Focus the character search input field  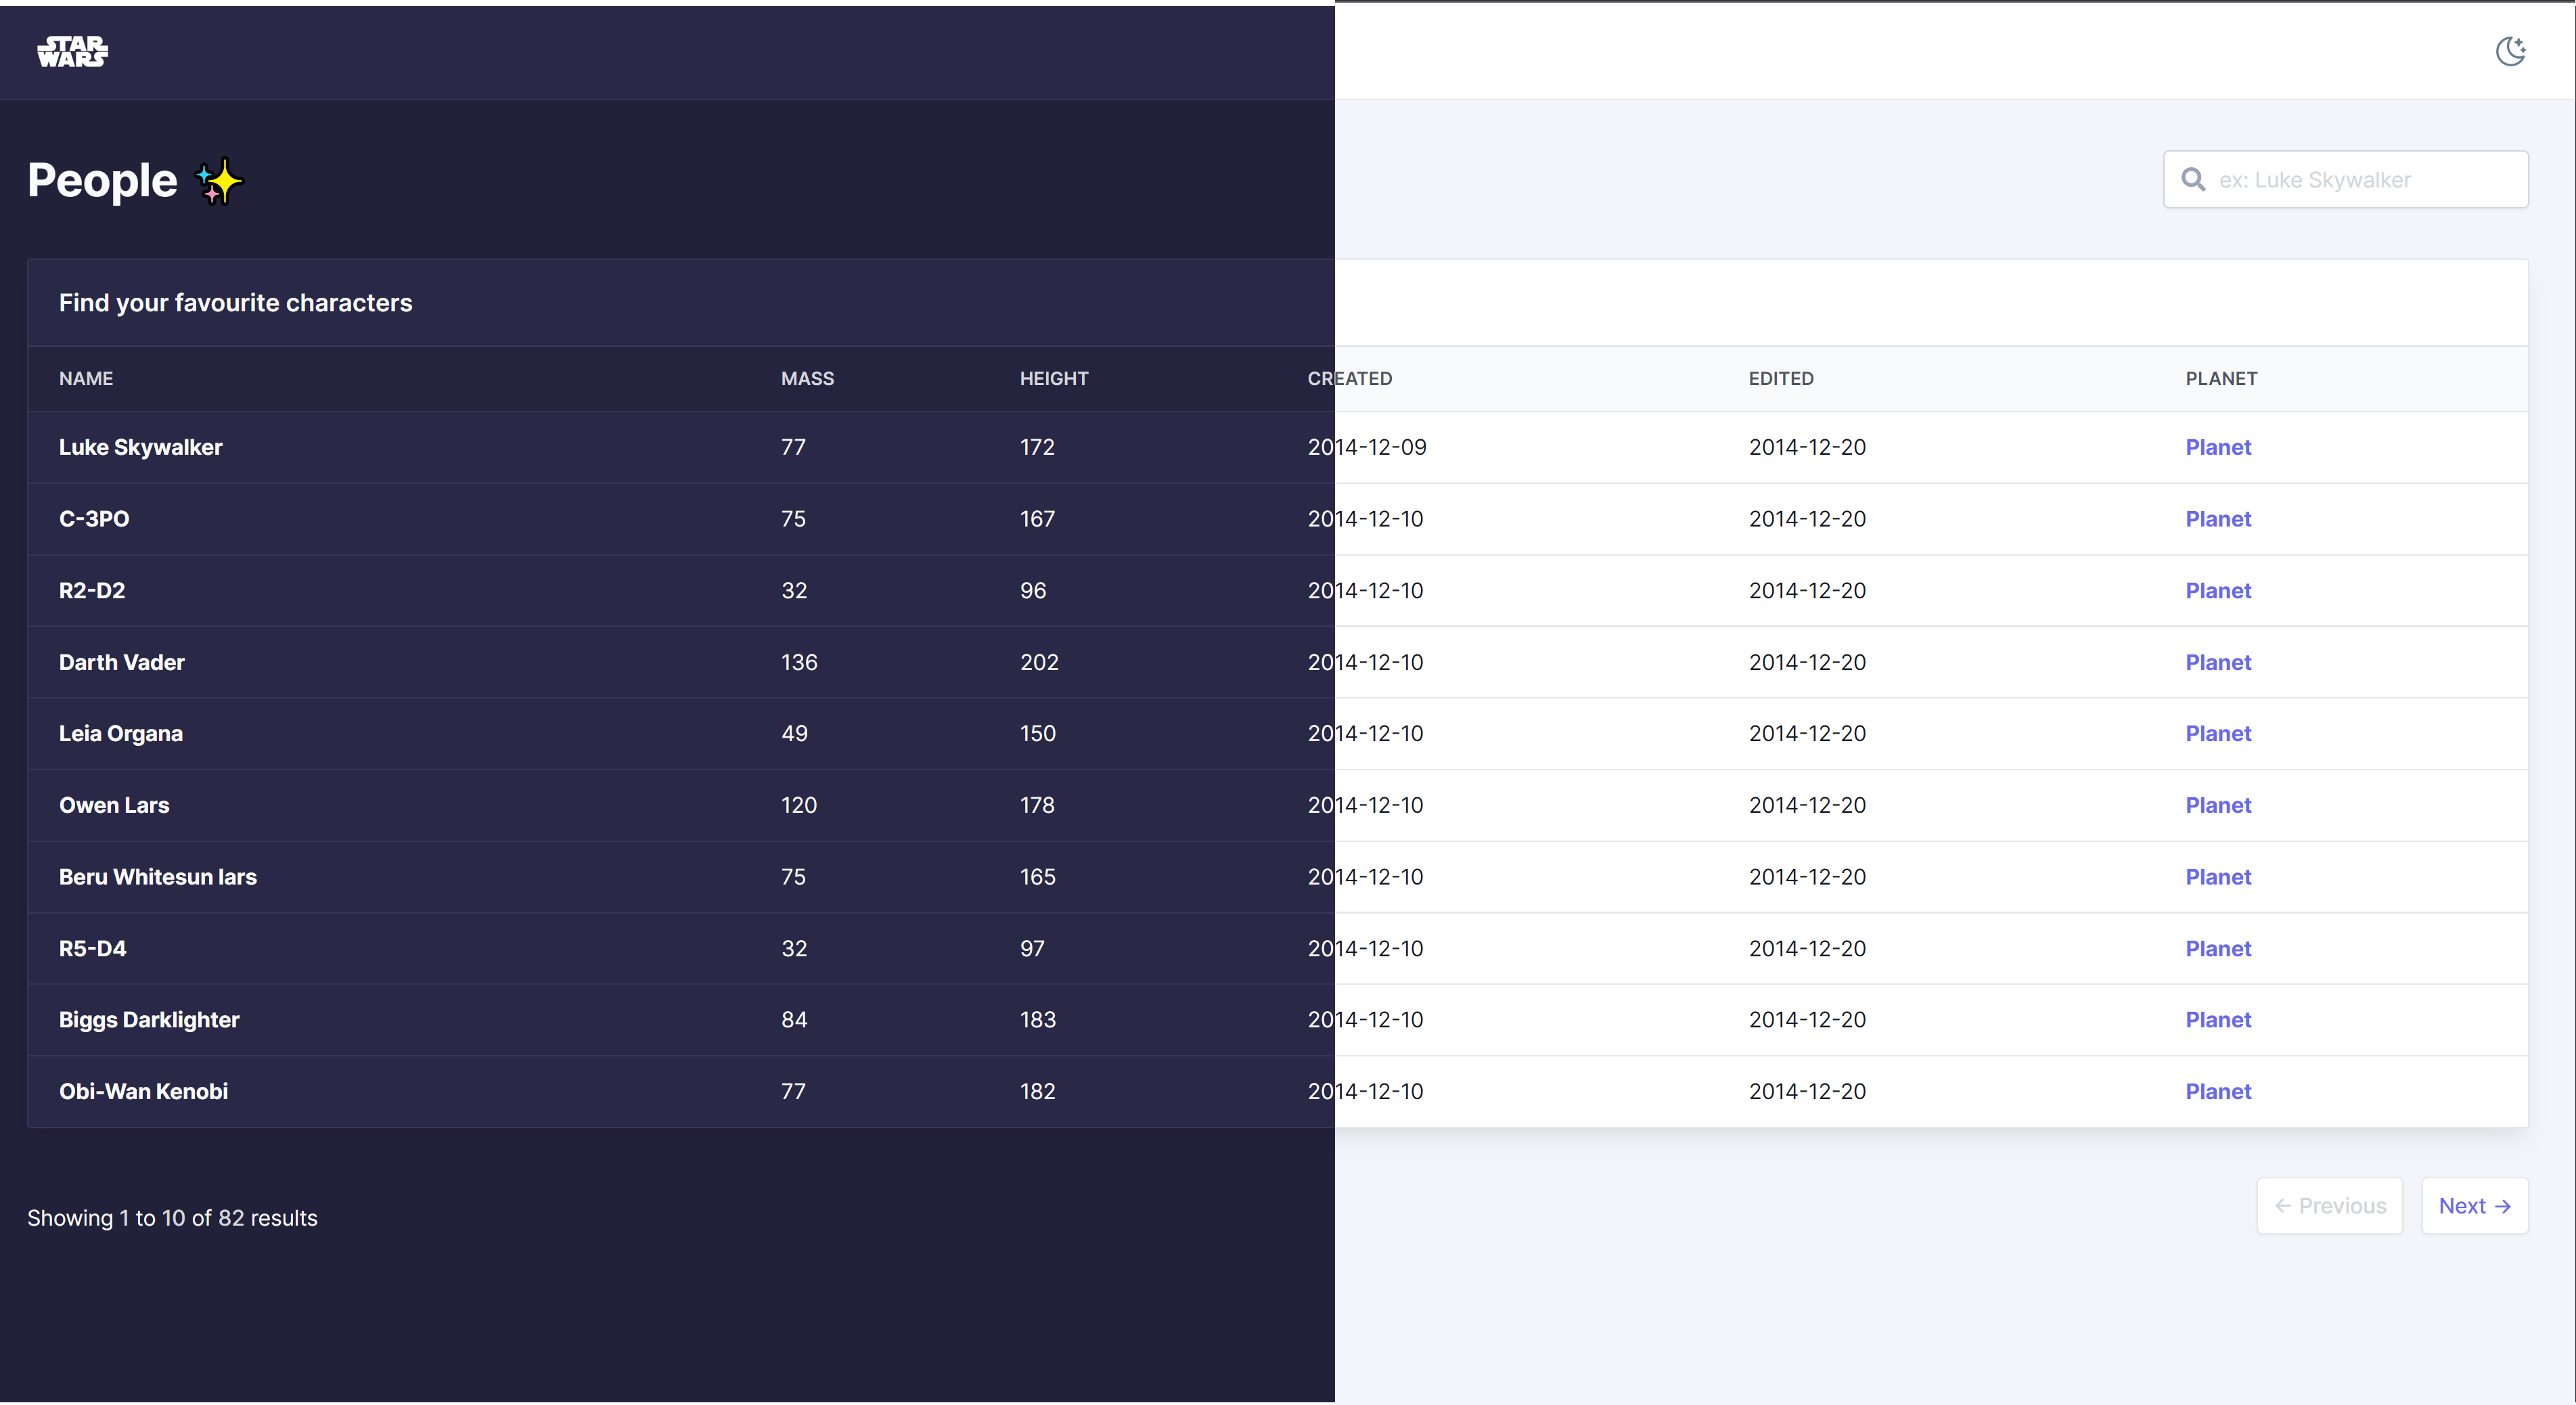(2345, 180)
